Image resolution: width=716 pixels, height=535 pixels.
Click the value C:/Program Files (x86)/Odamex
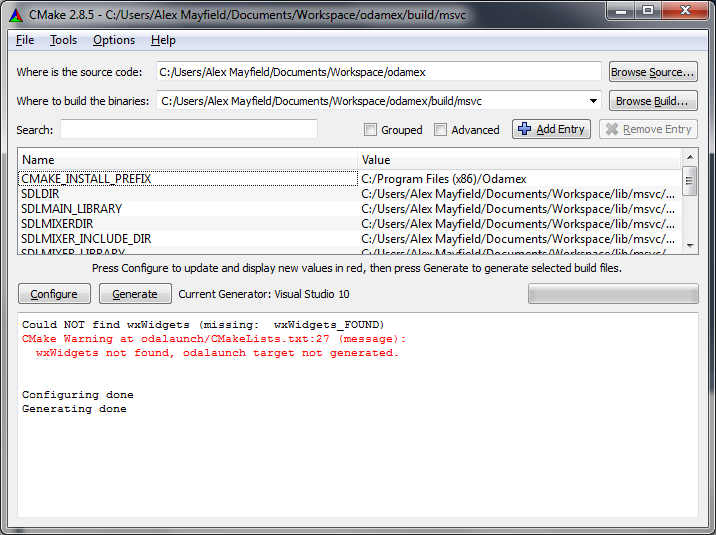[x=444, y=178]
